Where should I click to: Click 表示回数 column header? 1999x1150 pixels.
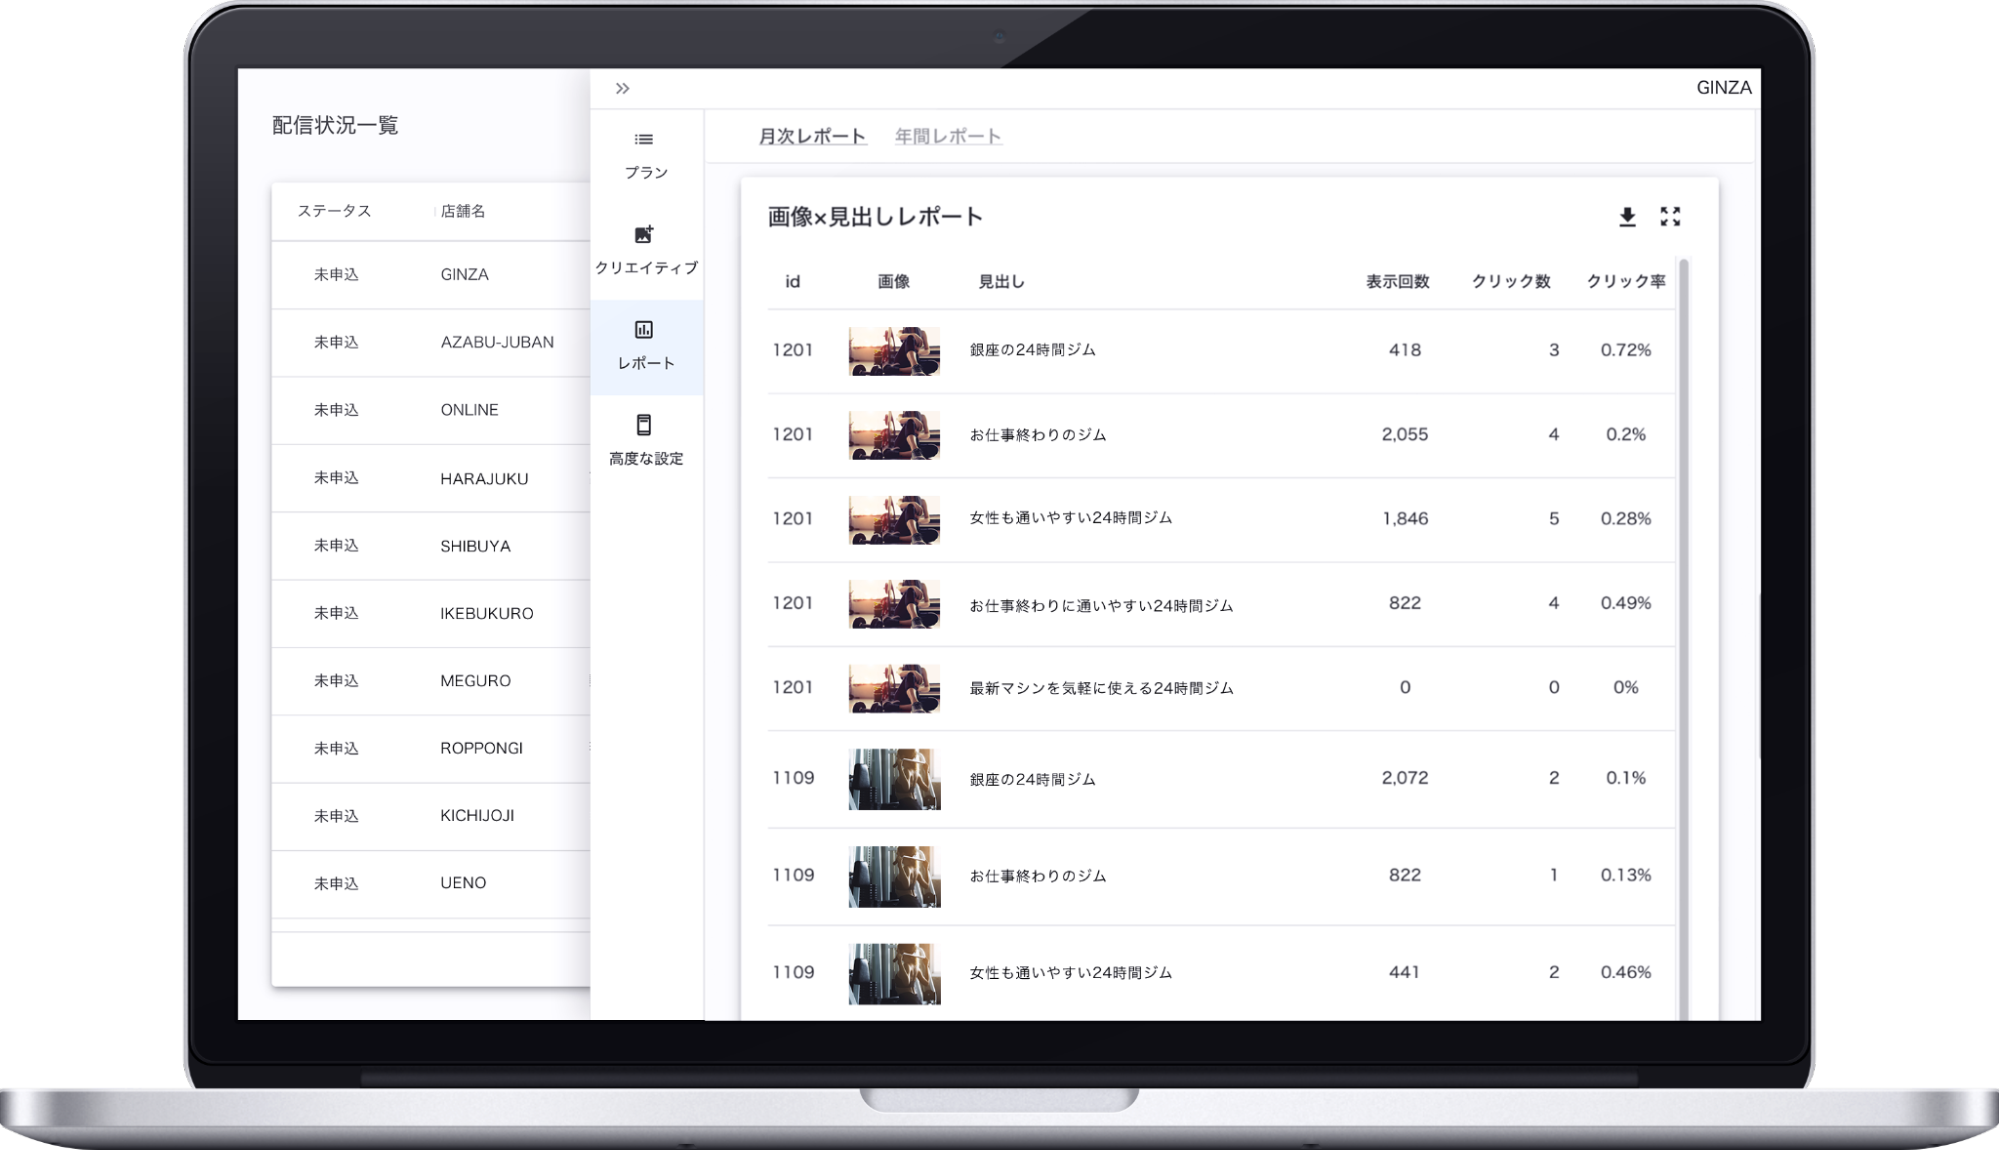1397,282
